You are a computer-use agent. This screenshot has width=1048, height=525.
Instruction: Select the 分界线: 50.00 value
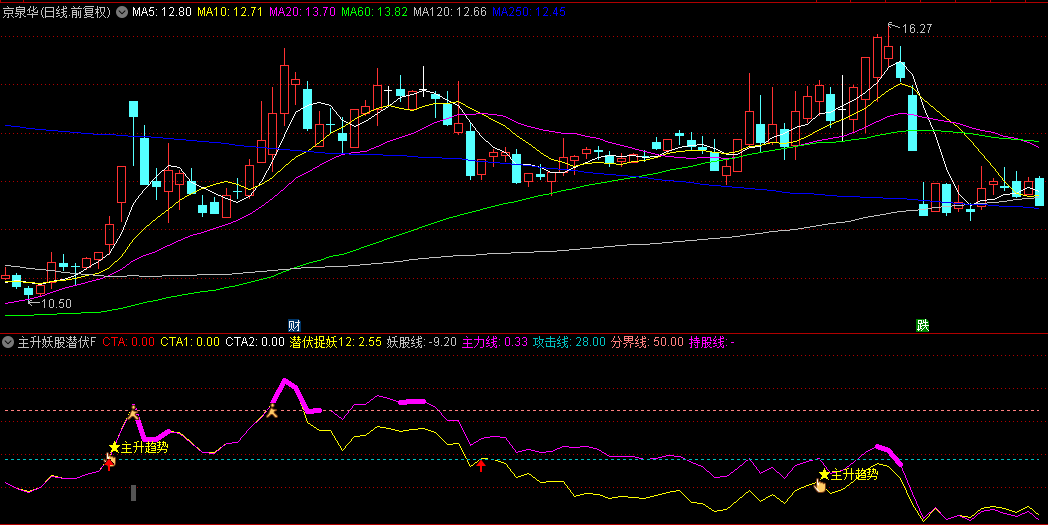click(647, 342)
